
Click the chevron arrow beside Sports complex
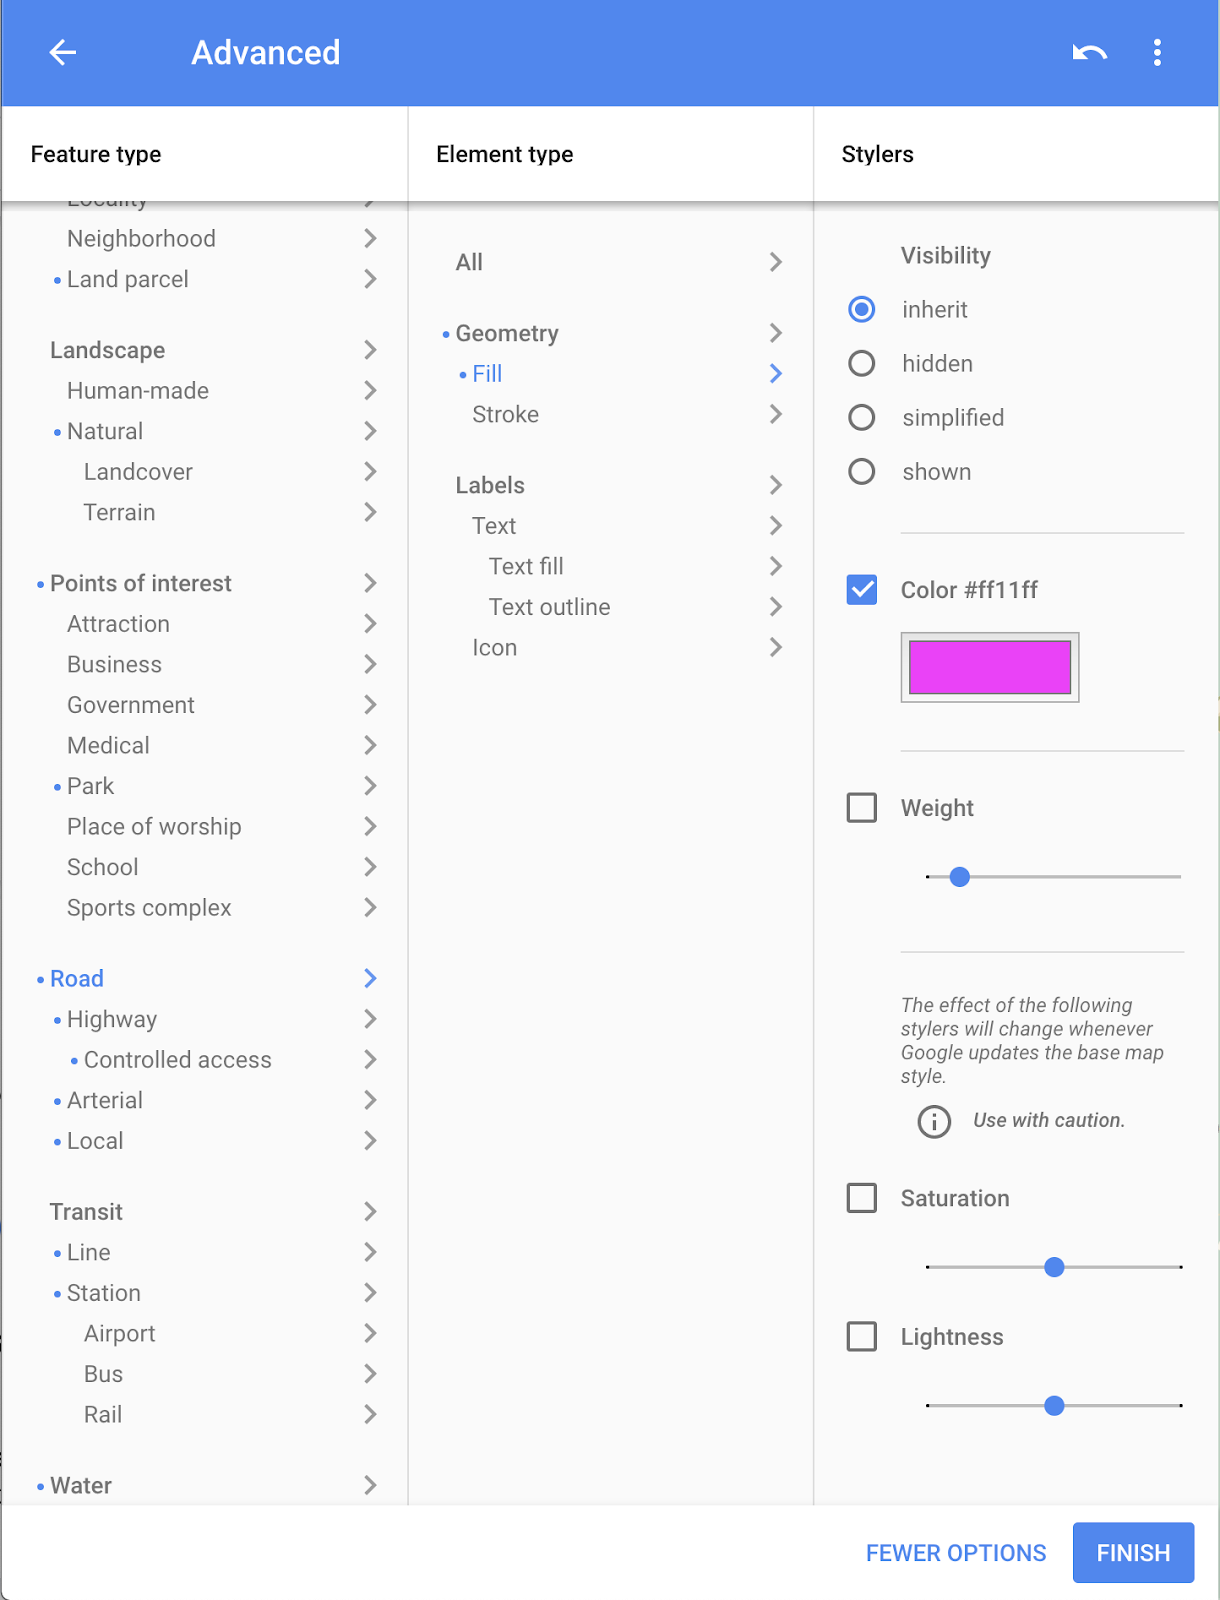pos(370,908)
